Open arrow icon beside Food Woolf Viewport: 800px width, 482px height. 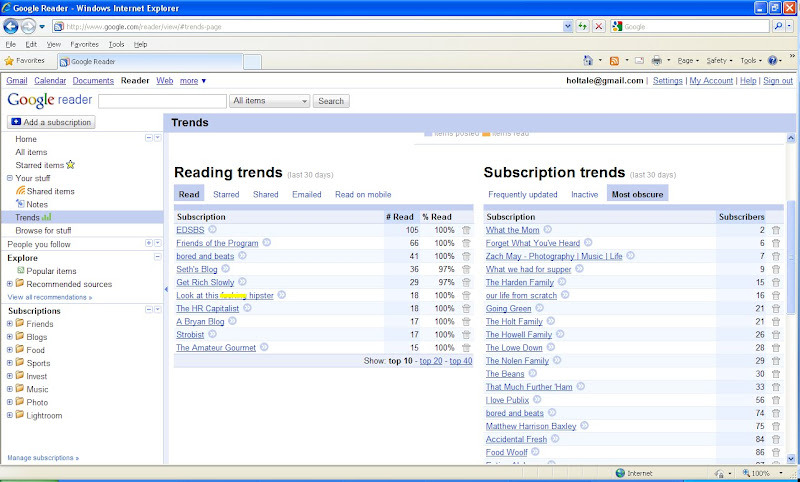(x=535, y=452)
